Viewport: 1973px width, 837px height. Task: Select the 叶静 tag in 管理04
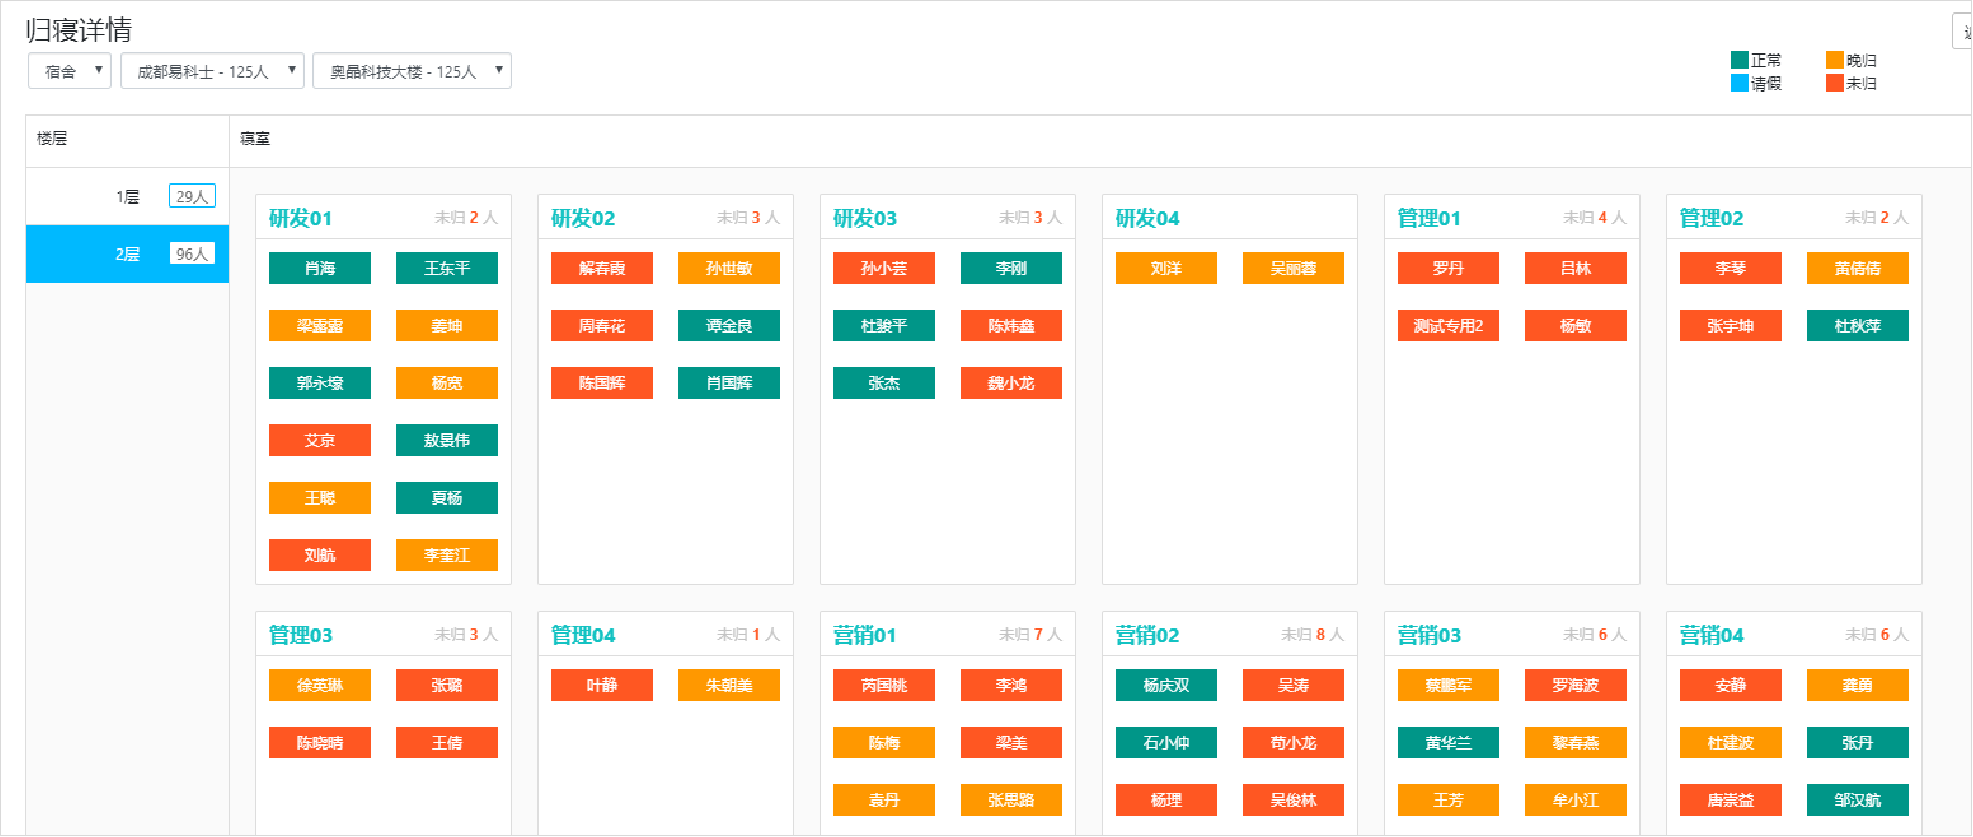click(x=601, y=685)
